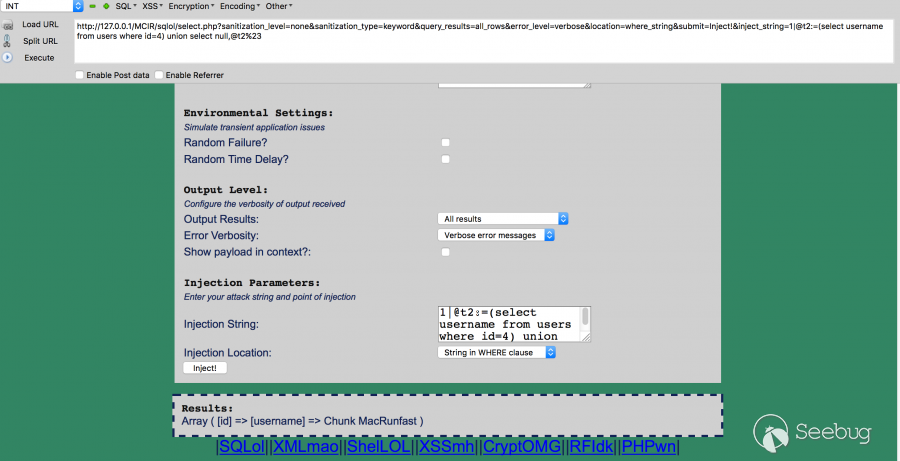Open the PHPwn link
Viewport: 900px width, 461px height.
tap(649, 446)
